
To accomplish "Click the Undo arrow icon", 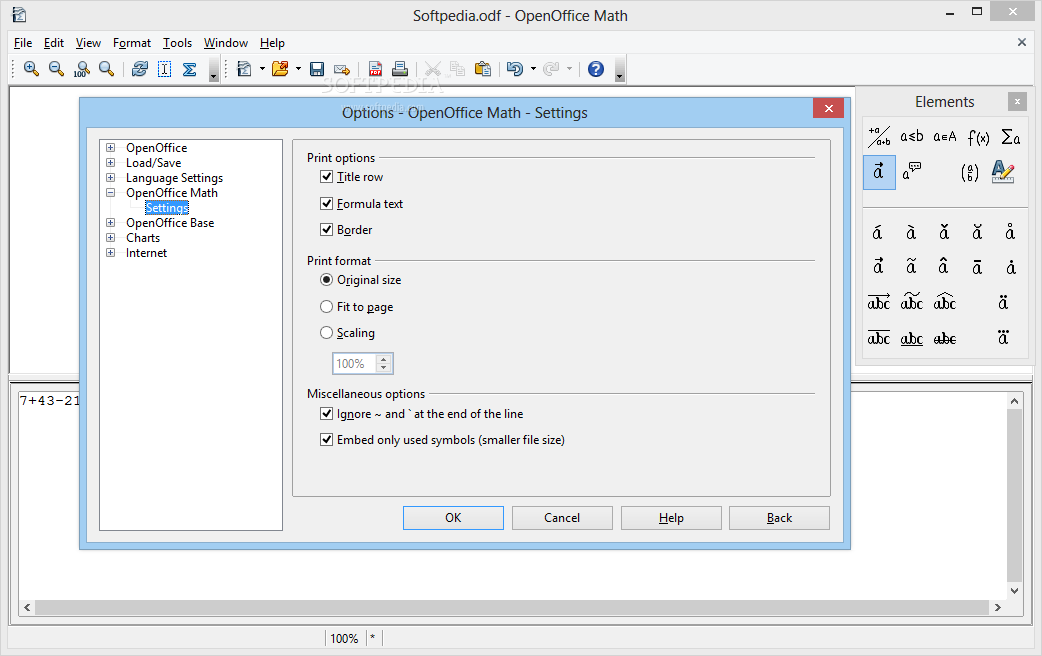I will pos(514,68).
